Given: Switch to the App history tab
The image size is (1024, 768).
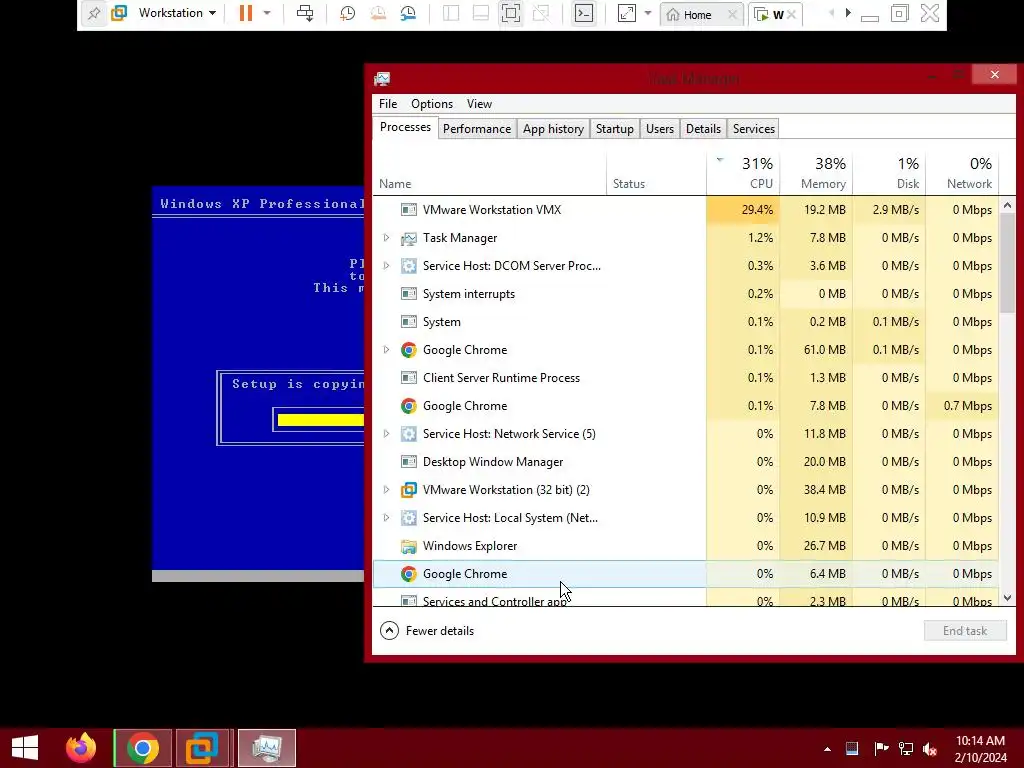Looking at the screenshot, I should click(x=553, y=129).
